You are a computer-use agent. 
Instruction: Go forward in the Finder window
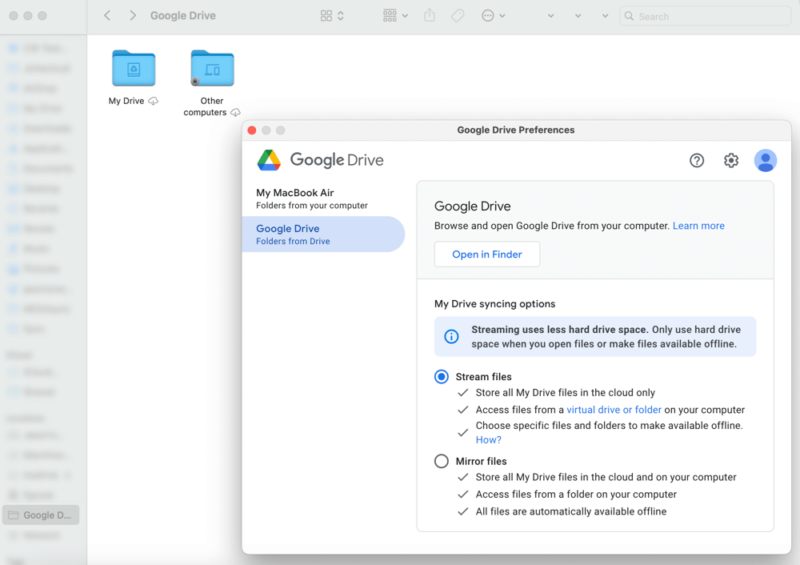coord(133,15)
